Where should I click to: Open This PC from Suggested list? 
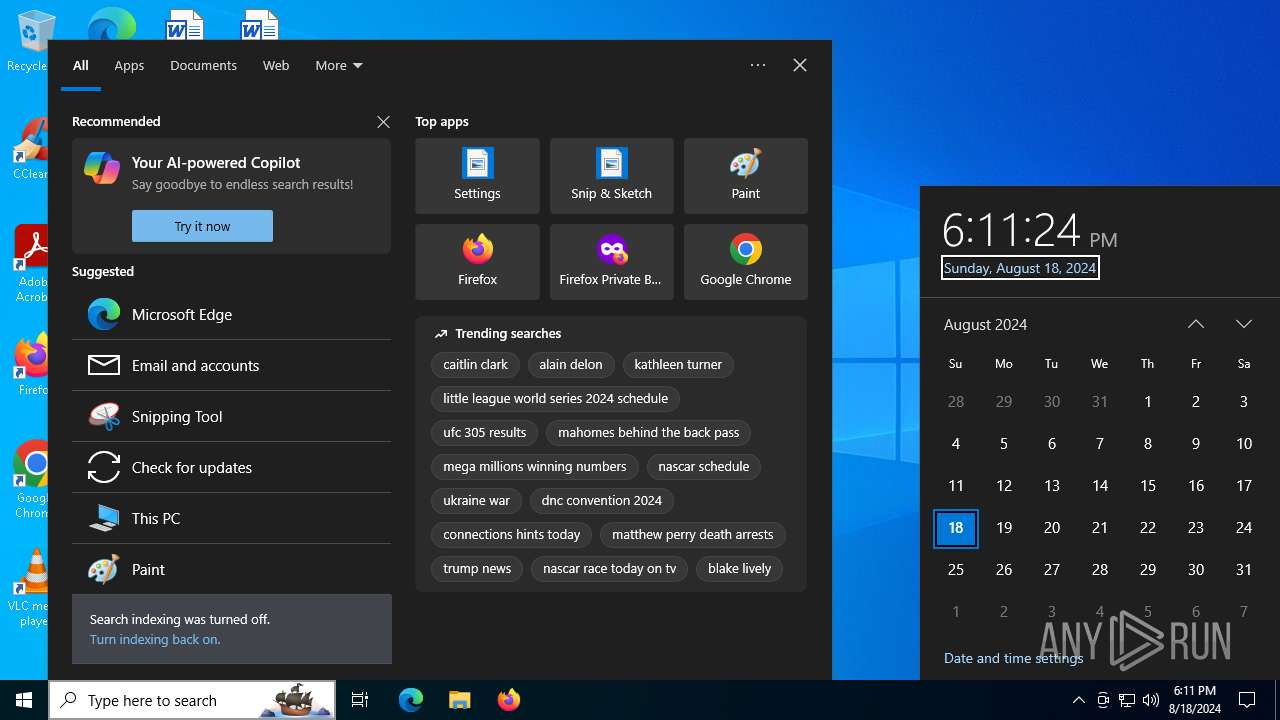pyautogui.click(x=231, y=518)
